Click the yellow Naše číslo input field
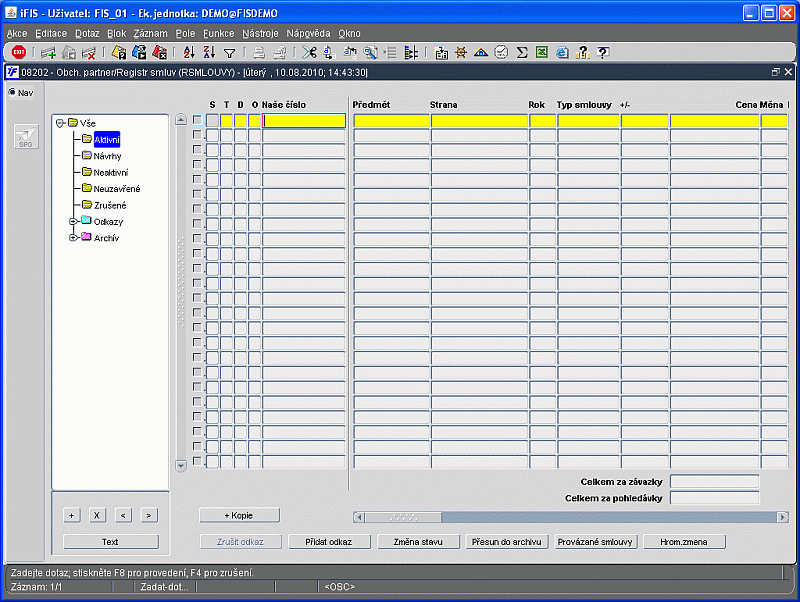The image size is (800, 602). click(304, 121)
